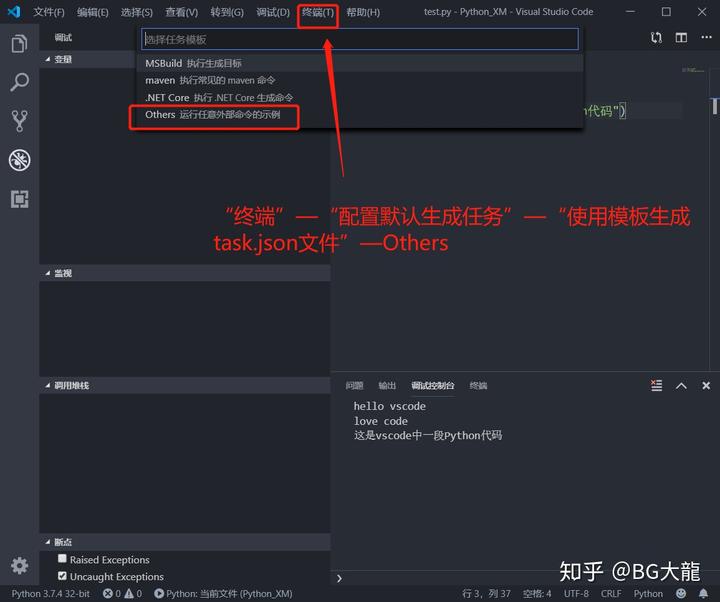The height and width of the screenshot is (602, 720).
Task: Open the Debug view icon
Action: pyautogui.click(x=19, y=160)
